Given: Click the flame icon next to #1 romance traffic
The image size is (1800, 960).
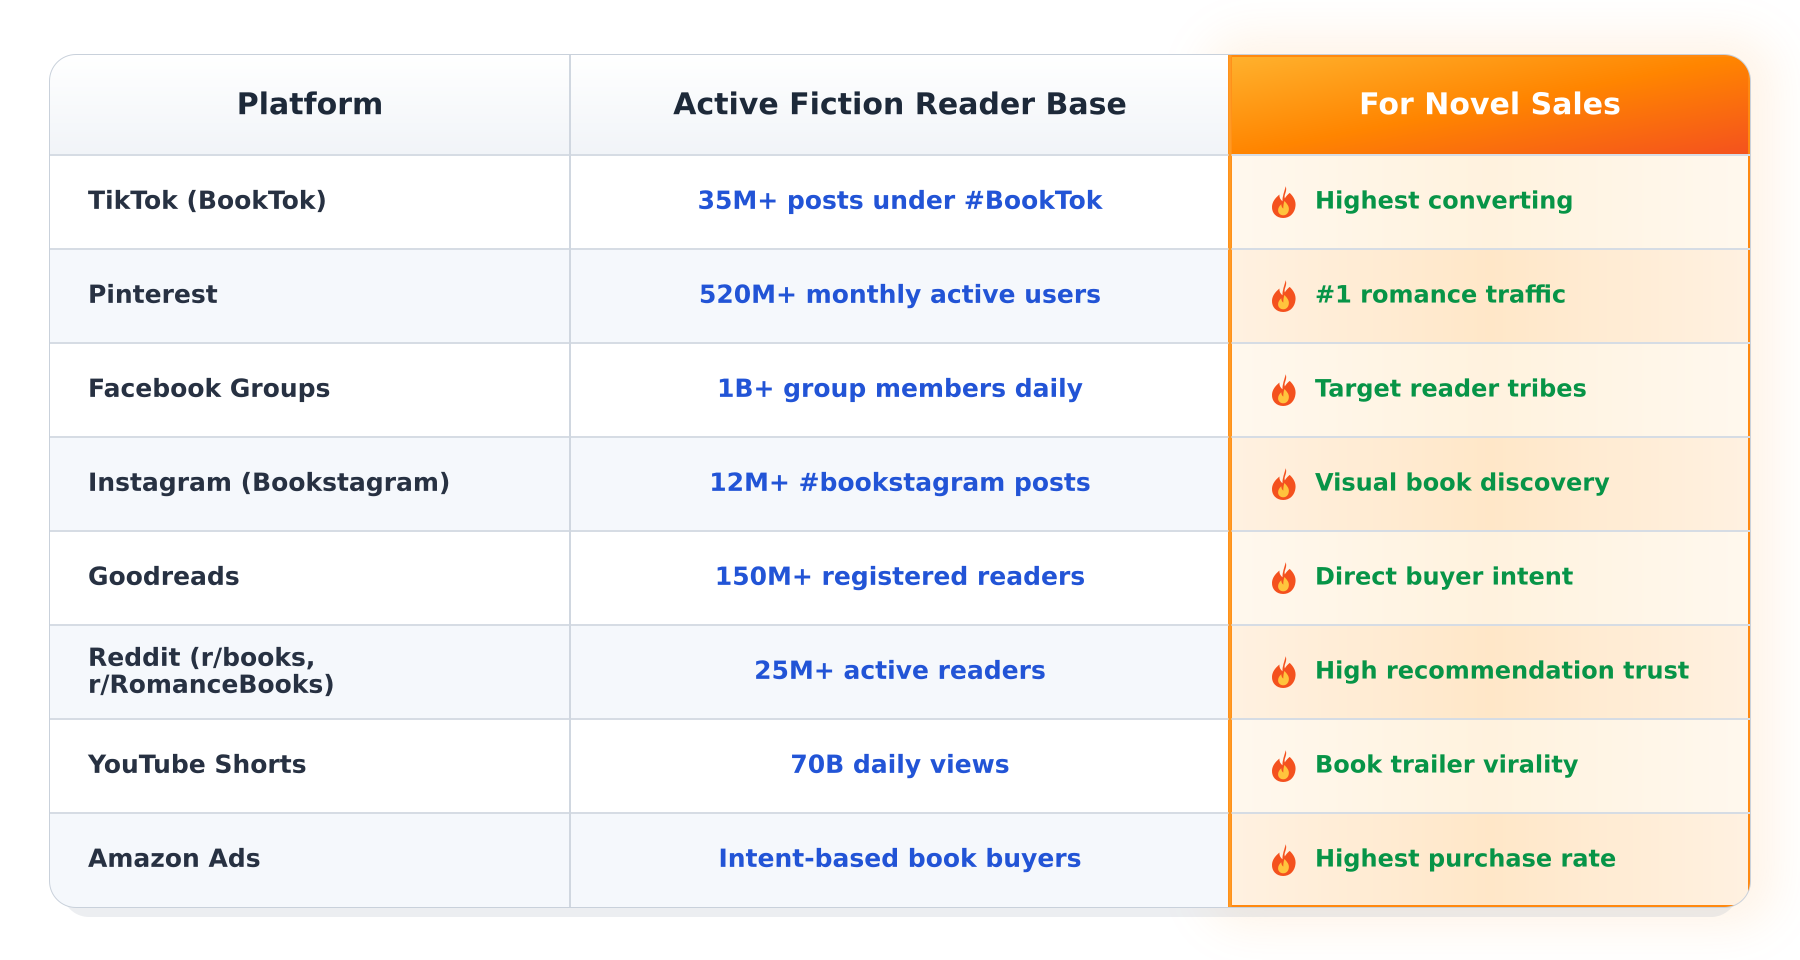Looking at the screenshot, I should 1284,297.
